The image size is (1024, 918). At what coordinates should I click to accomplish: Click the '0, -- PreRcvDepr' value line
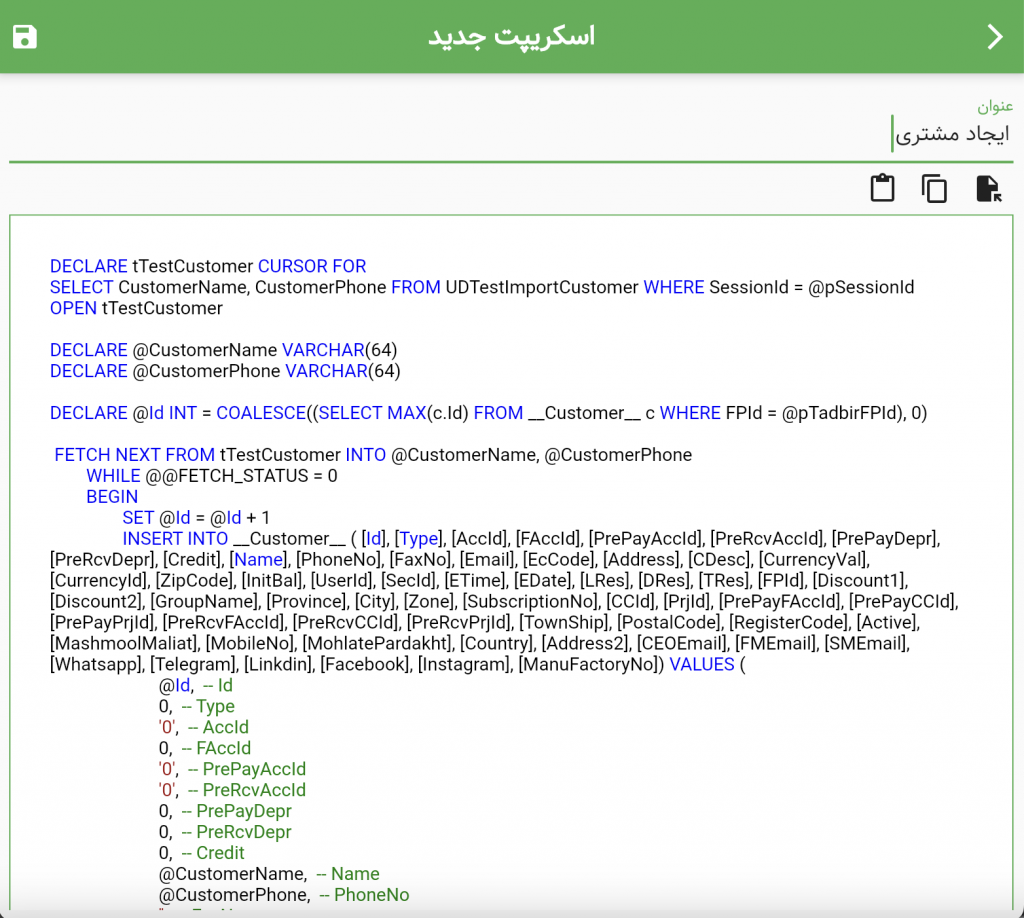[225, 832]
